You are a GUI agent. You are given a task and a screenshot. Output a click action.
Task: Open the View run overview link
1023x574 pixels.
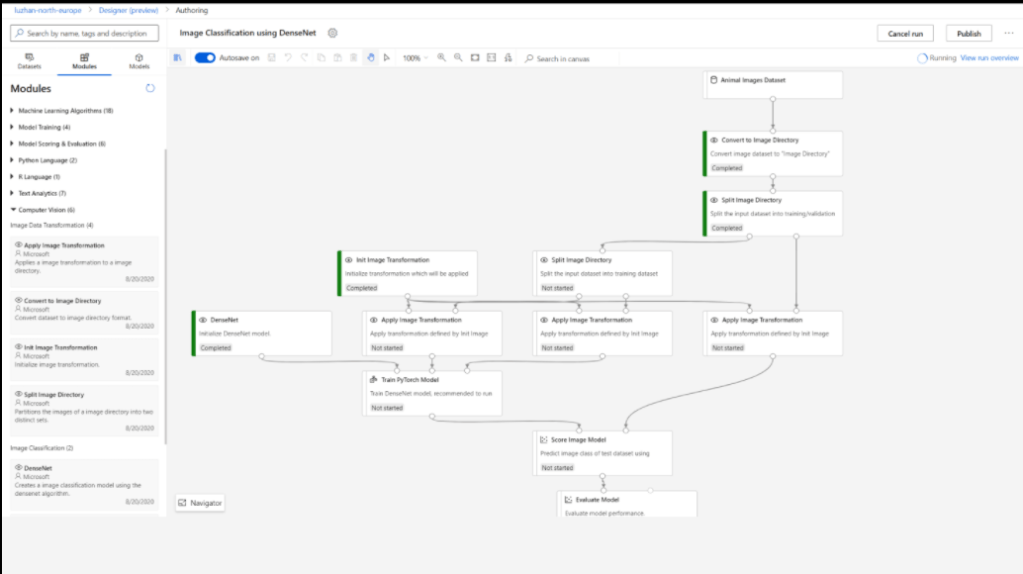[x=988, y=58]
